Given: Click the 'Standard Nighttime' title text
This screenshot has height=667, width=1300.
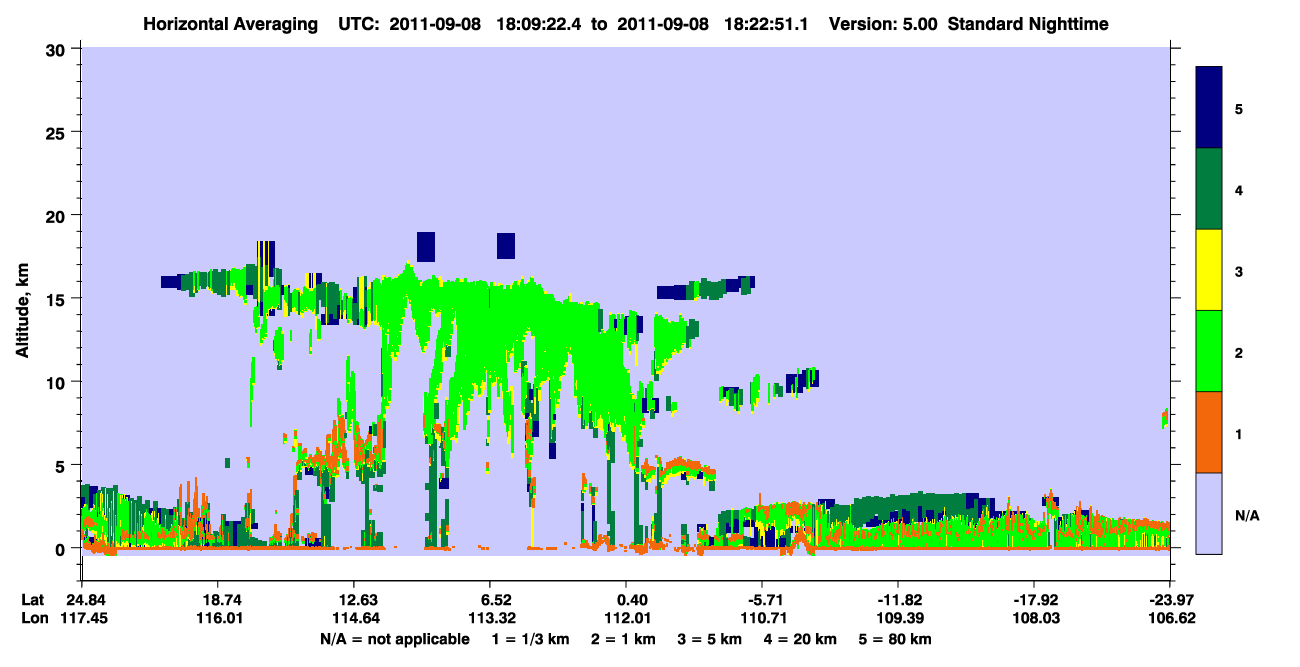Looking at the screenshot, I should coord(1028,23).
